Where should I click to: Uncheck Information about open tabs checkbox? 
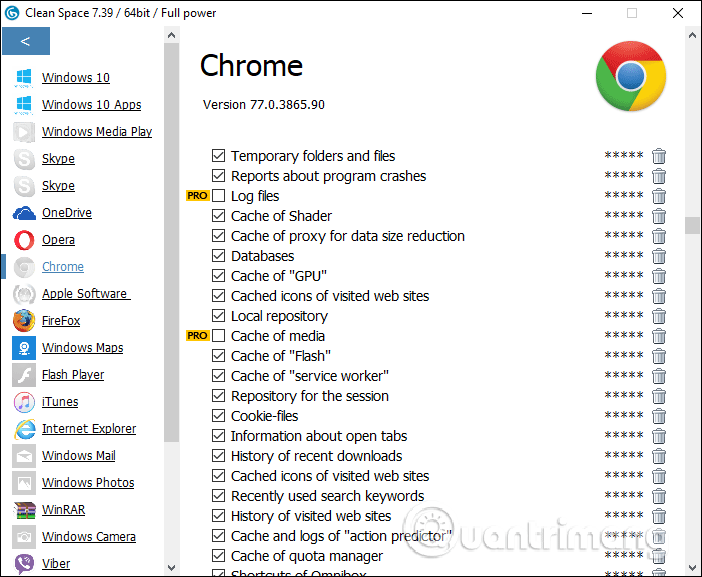tap(218, 436)
